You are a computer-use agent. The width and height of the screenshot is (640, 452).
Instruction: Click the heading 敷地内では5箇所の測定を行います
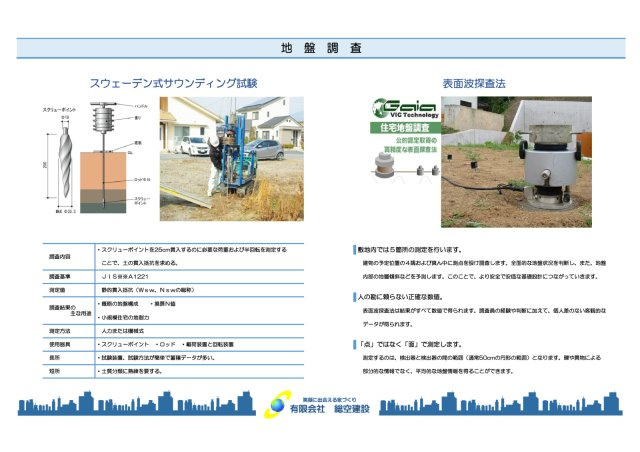(x=409, y=249)
